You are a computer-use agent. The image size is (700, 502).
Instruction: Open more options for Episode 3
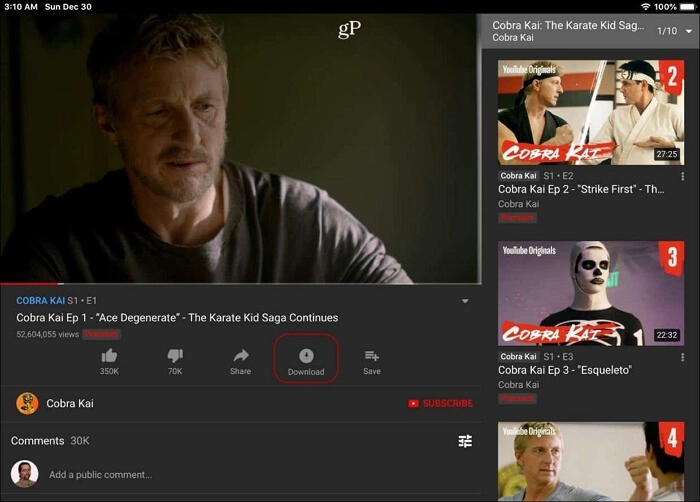tap(683, 357)
